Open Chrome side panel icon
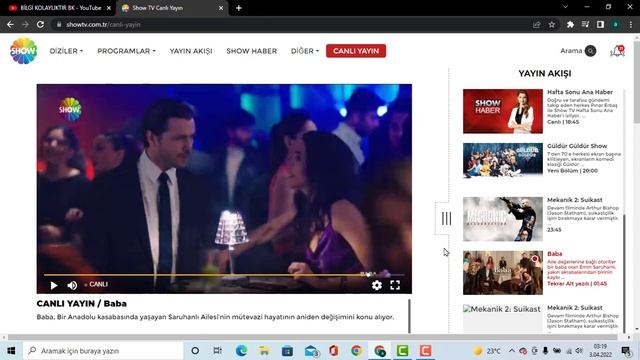Viewport: 640px width, 360px height. click(x=600, y=24)
